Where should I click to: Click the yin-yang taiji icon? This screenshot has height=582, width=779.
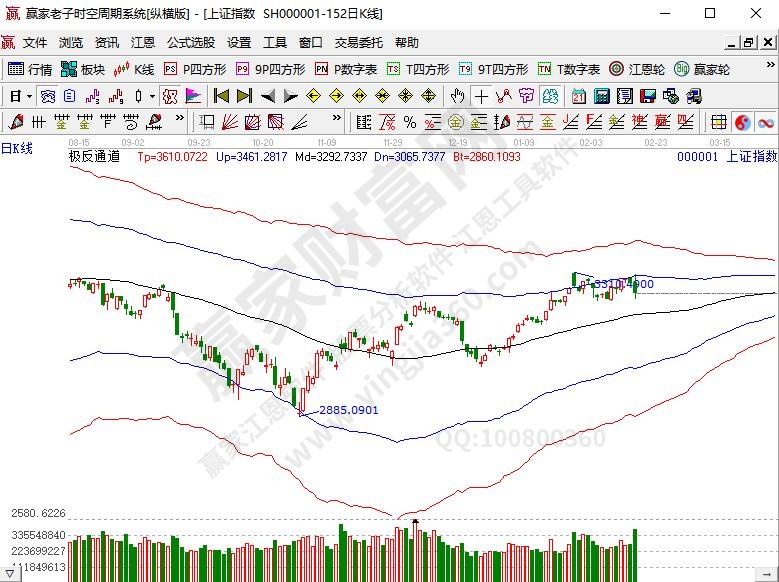(x=743, y=122)
